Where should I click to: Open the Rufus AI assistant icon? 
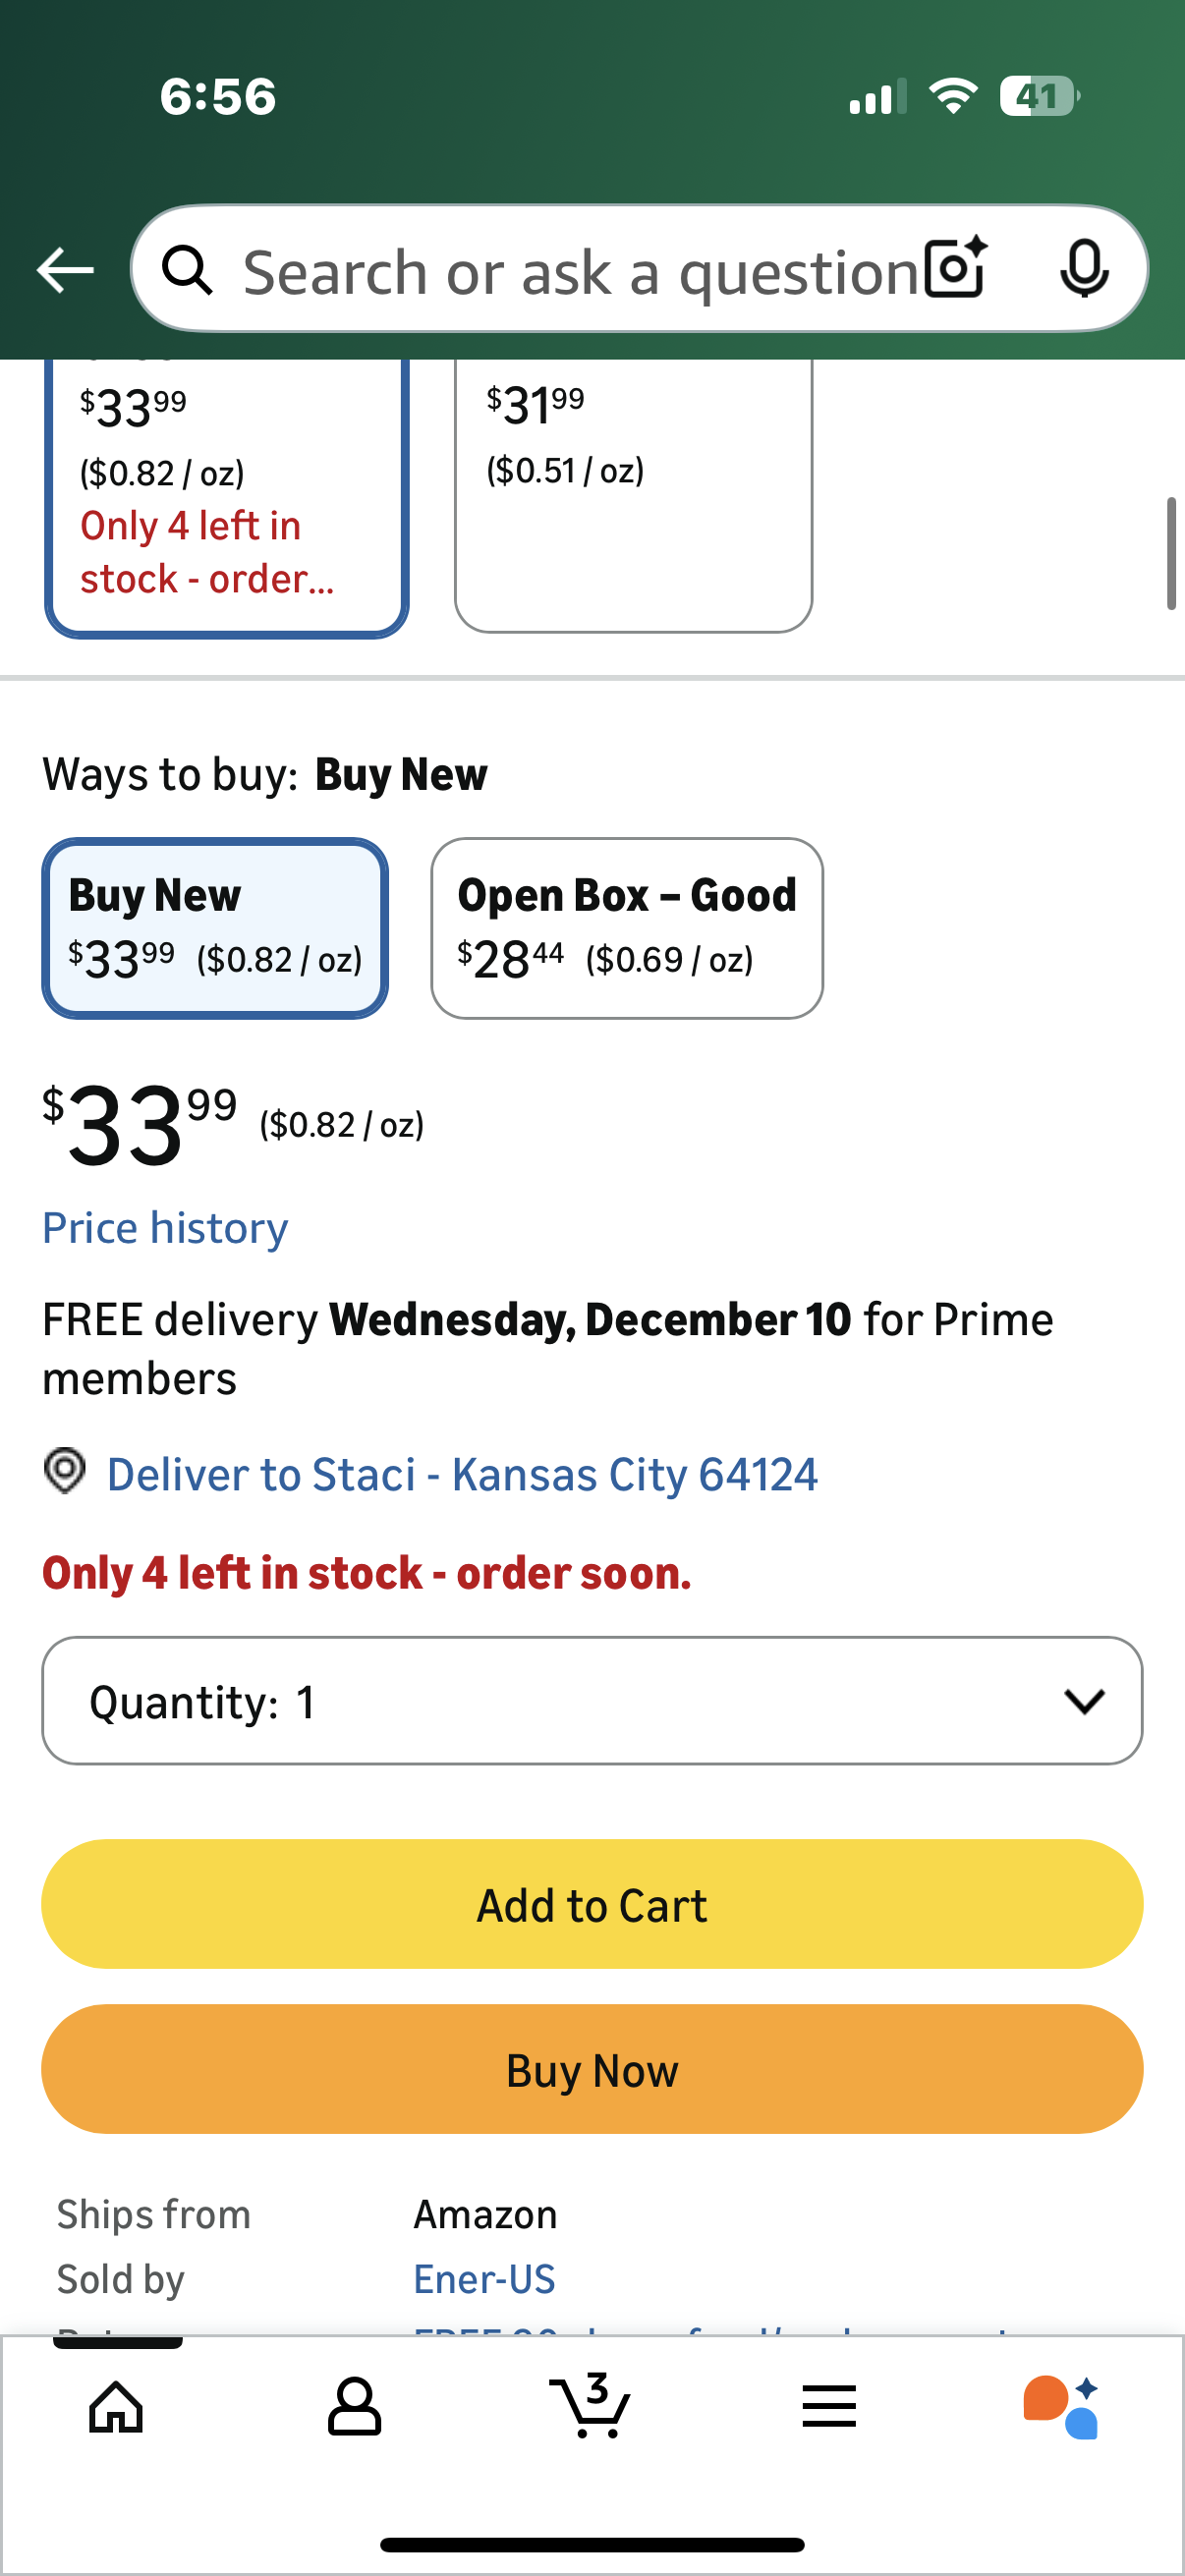pos(1061,2406)
